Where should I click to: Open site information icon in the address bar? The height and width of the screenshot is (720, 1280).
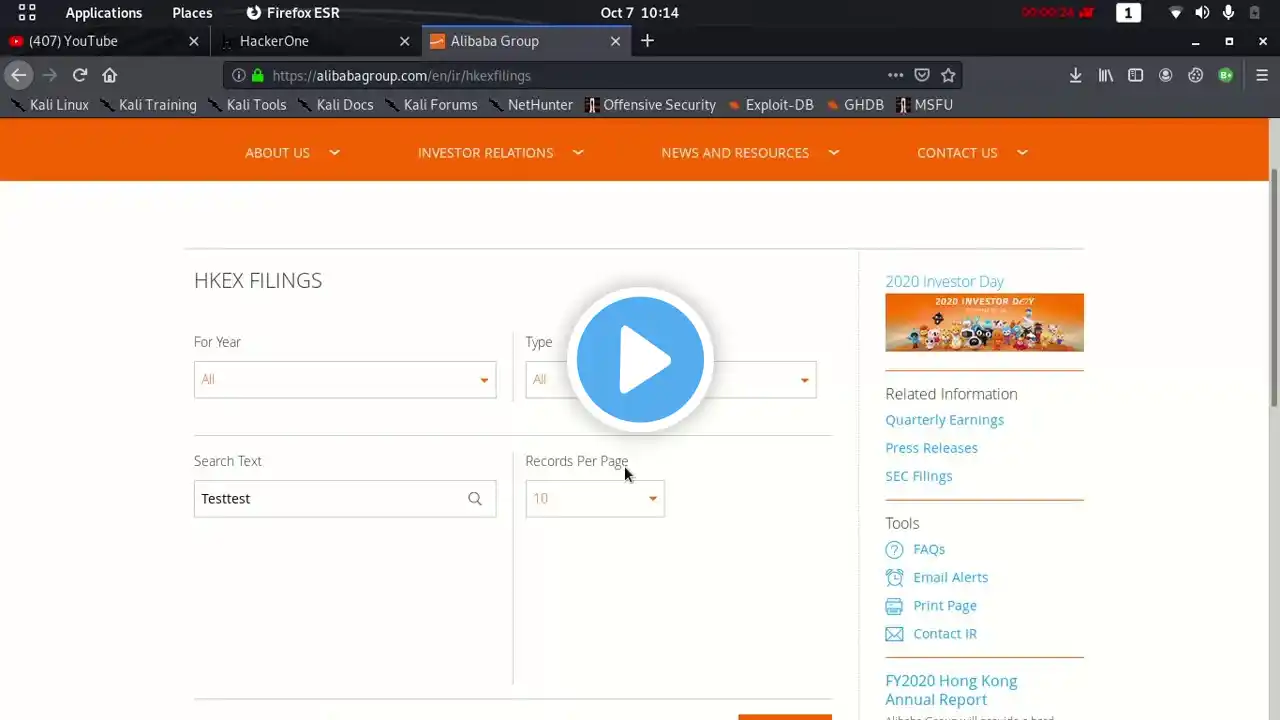tap(238, 75)
